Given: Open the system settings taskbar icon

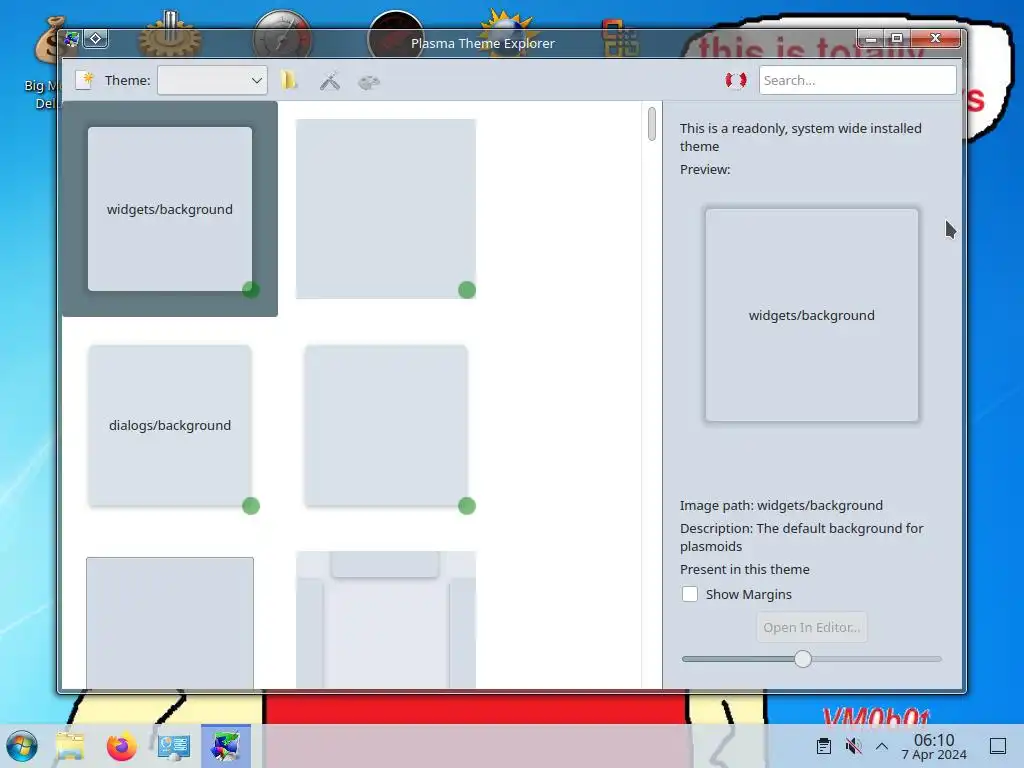Looking at the screenshot, I should 174,746.
